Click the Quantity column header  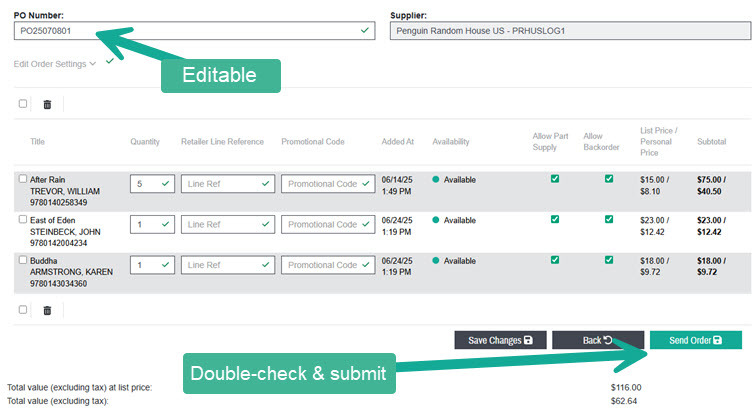pos(145,142)
